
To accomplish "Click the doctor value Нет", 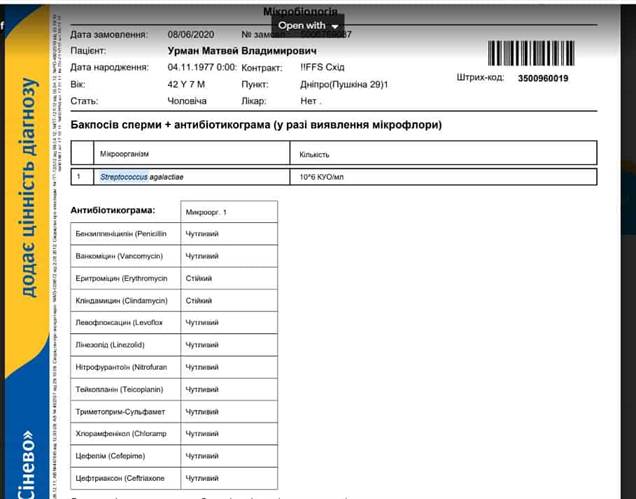I will pos(308,101).
